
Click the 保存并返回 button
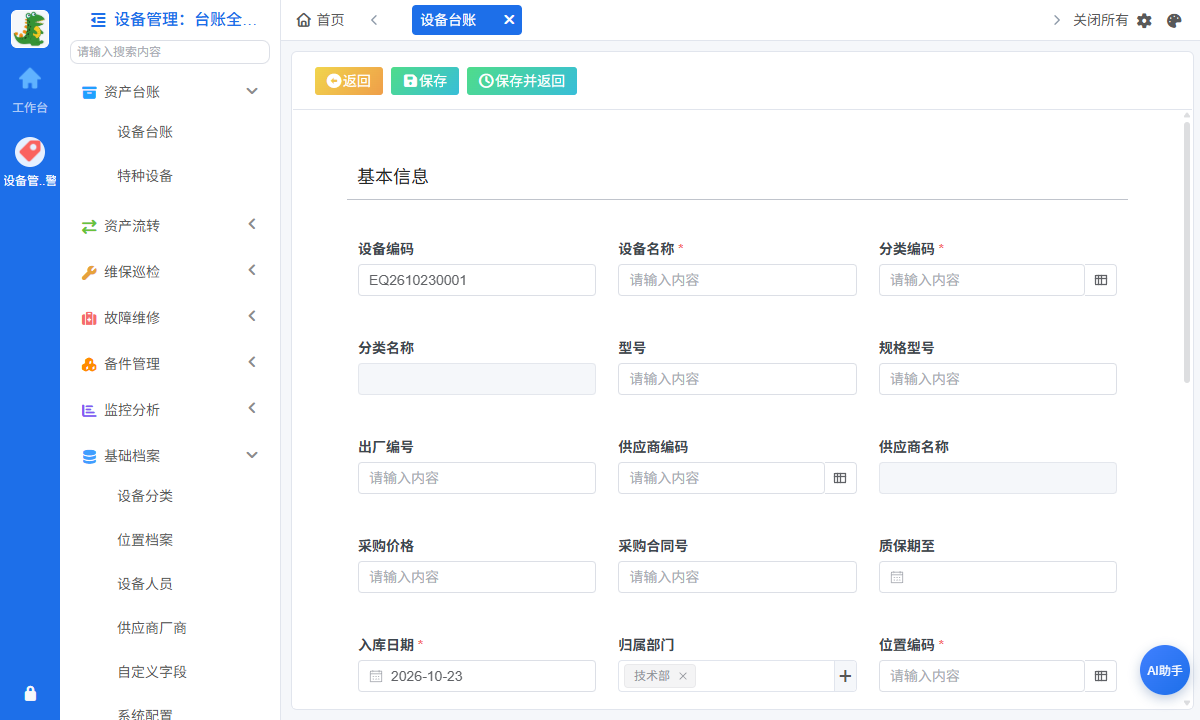(x=522, y=81)
